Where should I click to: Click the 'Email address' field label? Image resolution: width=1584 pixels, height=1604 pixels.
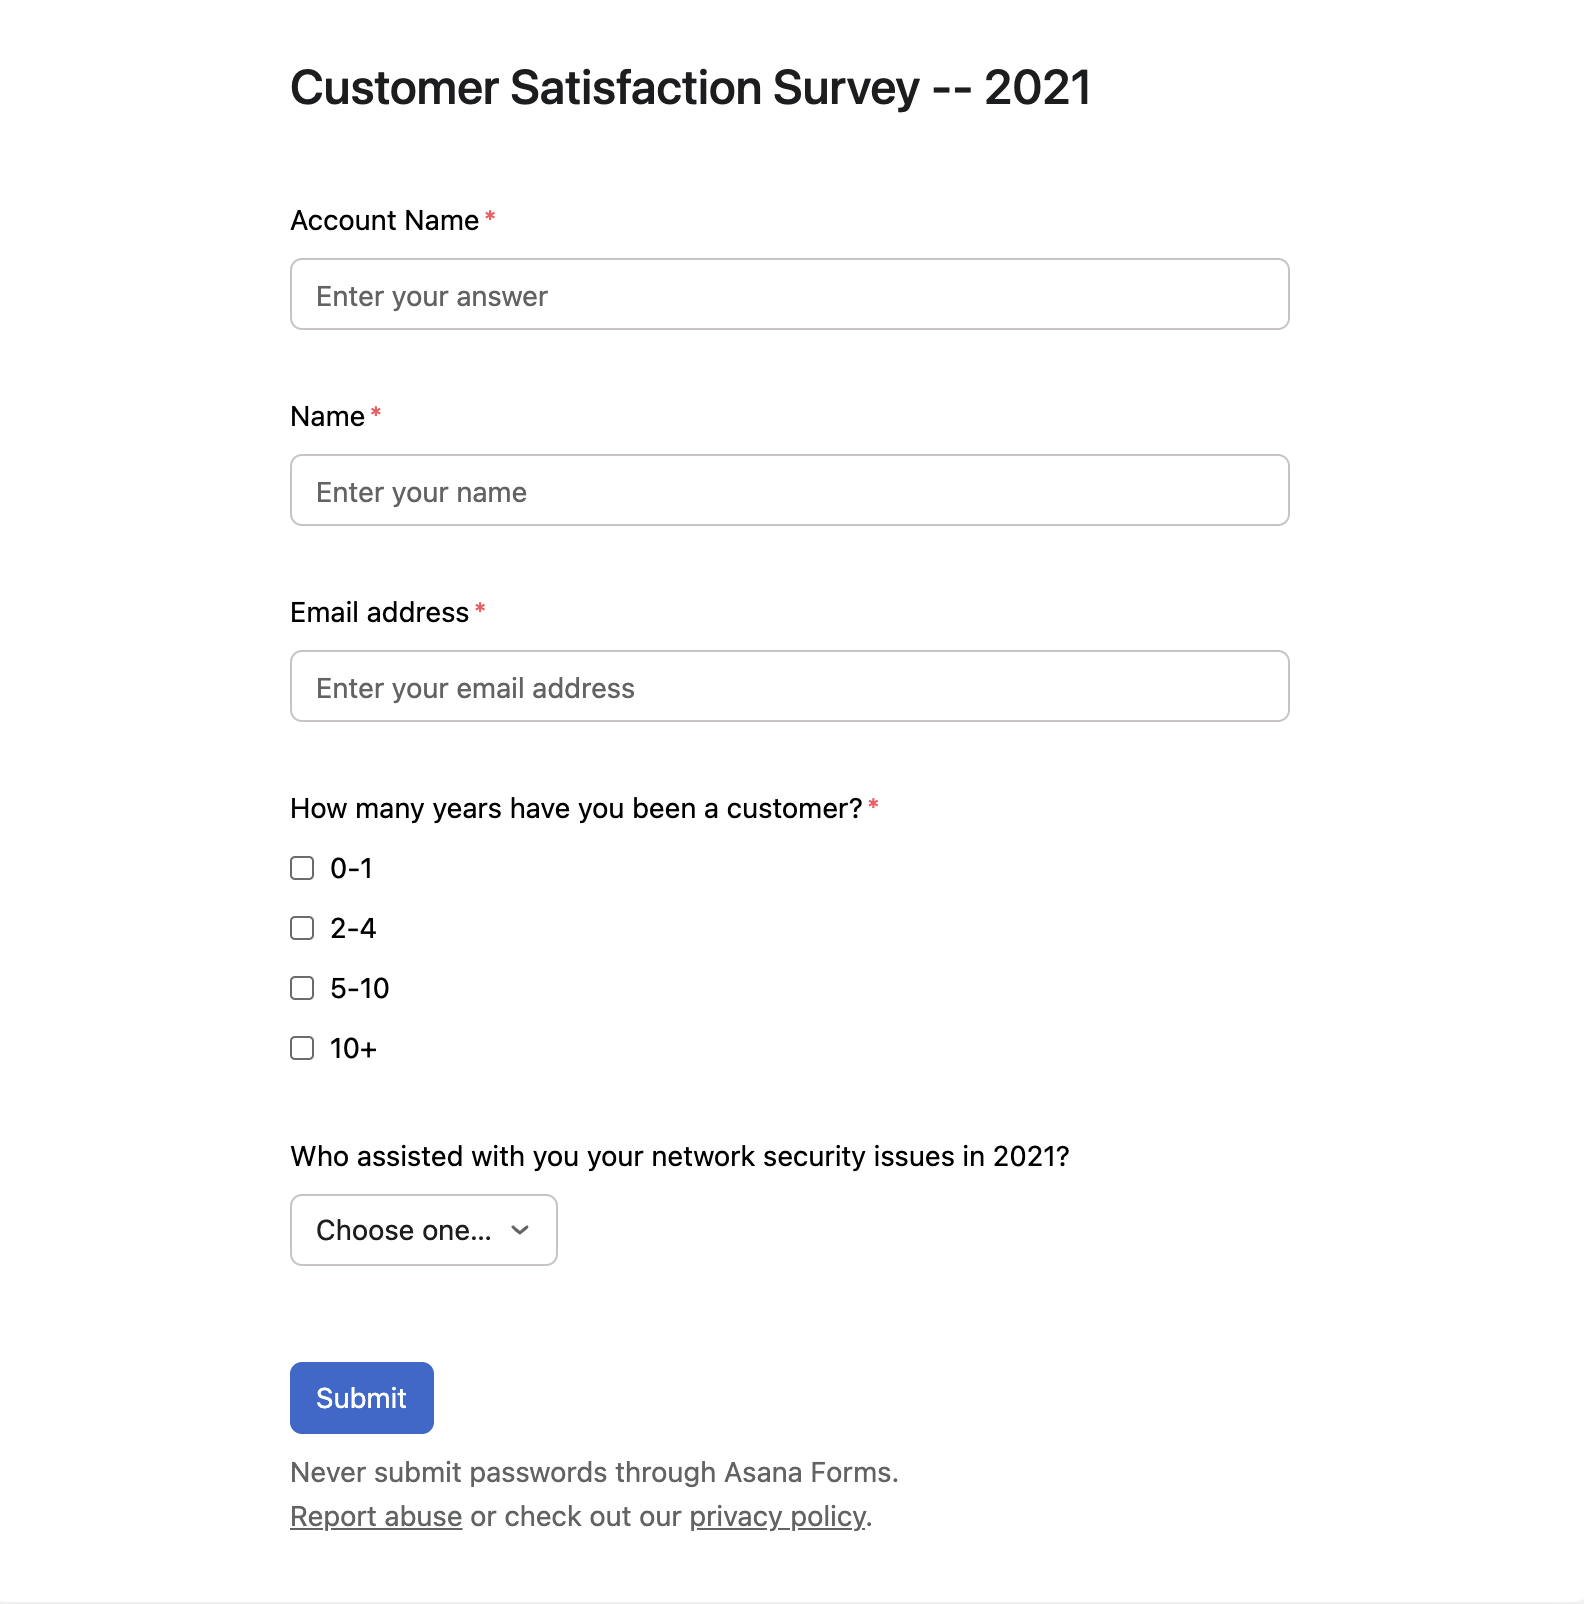[x=379, y=612]
